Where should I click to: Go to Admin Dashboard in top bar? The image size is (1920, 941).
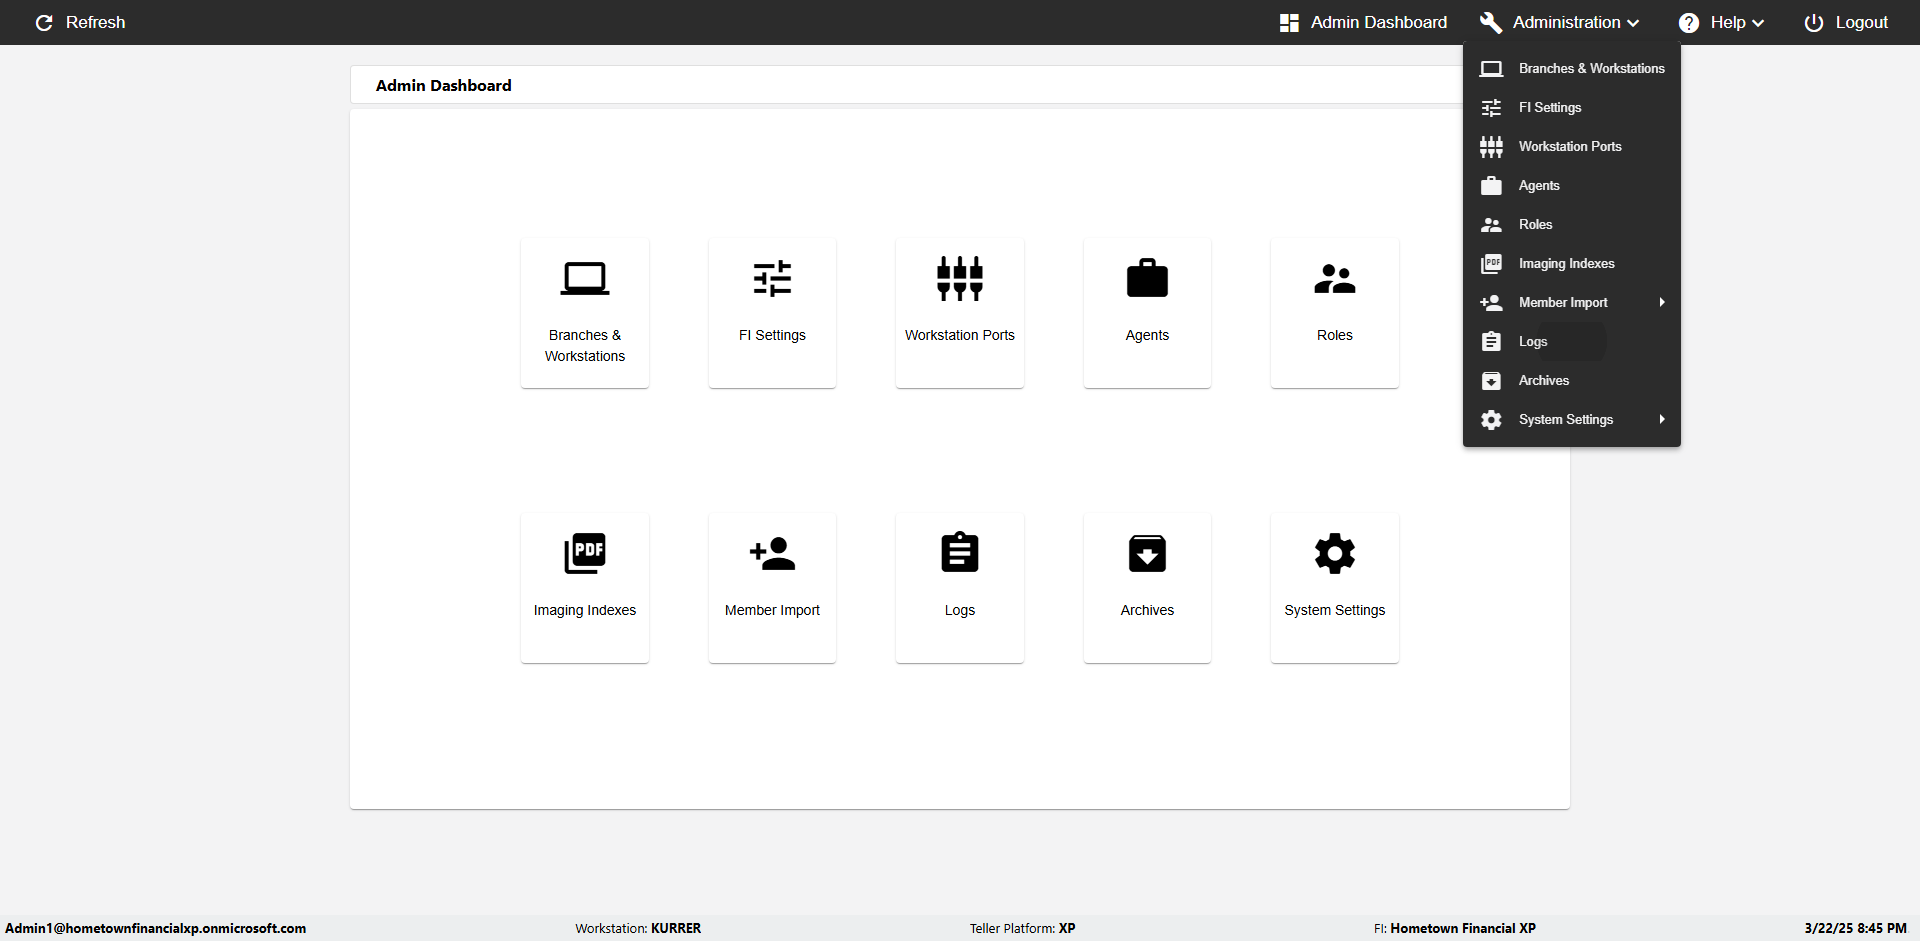click(1363, 22)
